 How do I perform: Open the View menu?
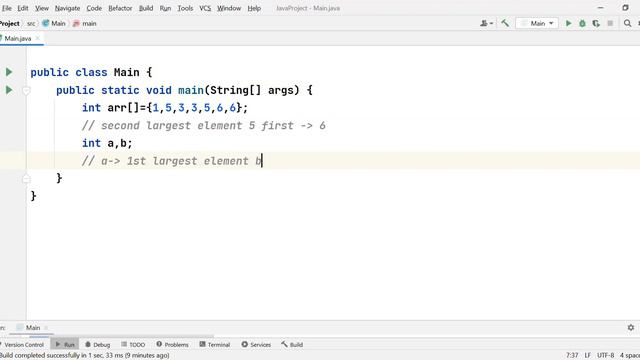tap(42, 8)
